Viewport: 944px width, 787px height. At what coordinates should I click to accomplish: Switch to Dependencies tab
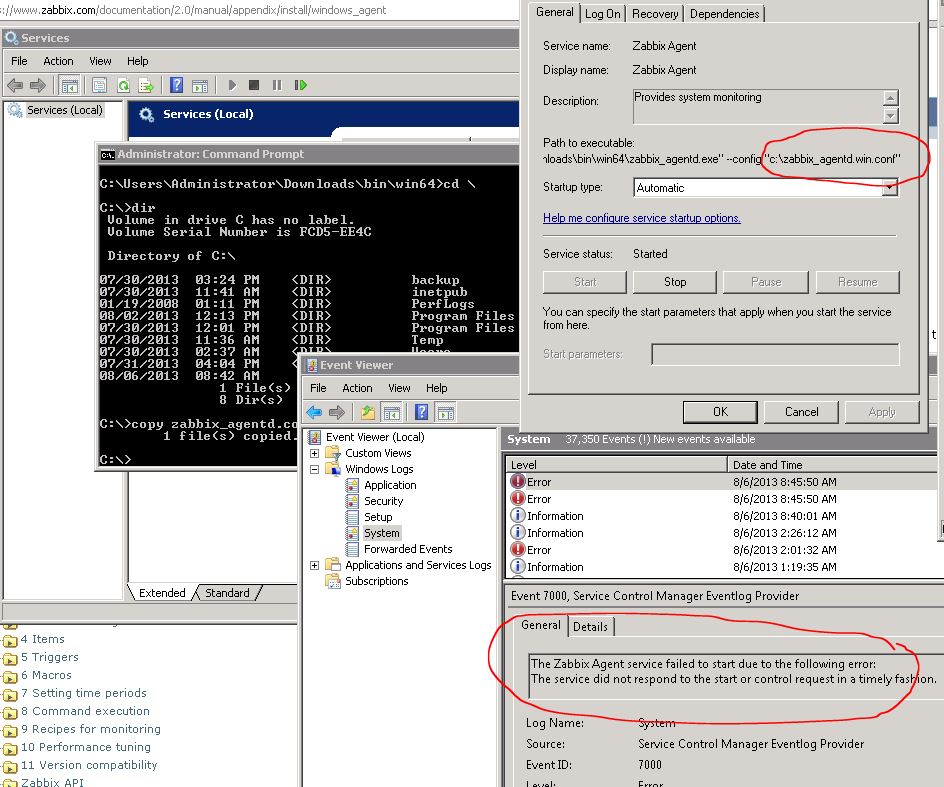coord(725,14)
